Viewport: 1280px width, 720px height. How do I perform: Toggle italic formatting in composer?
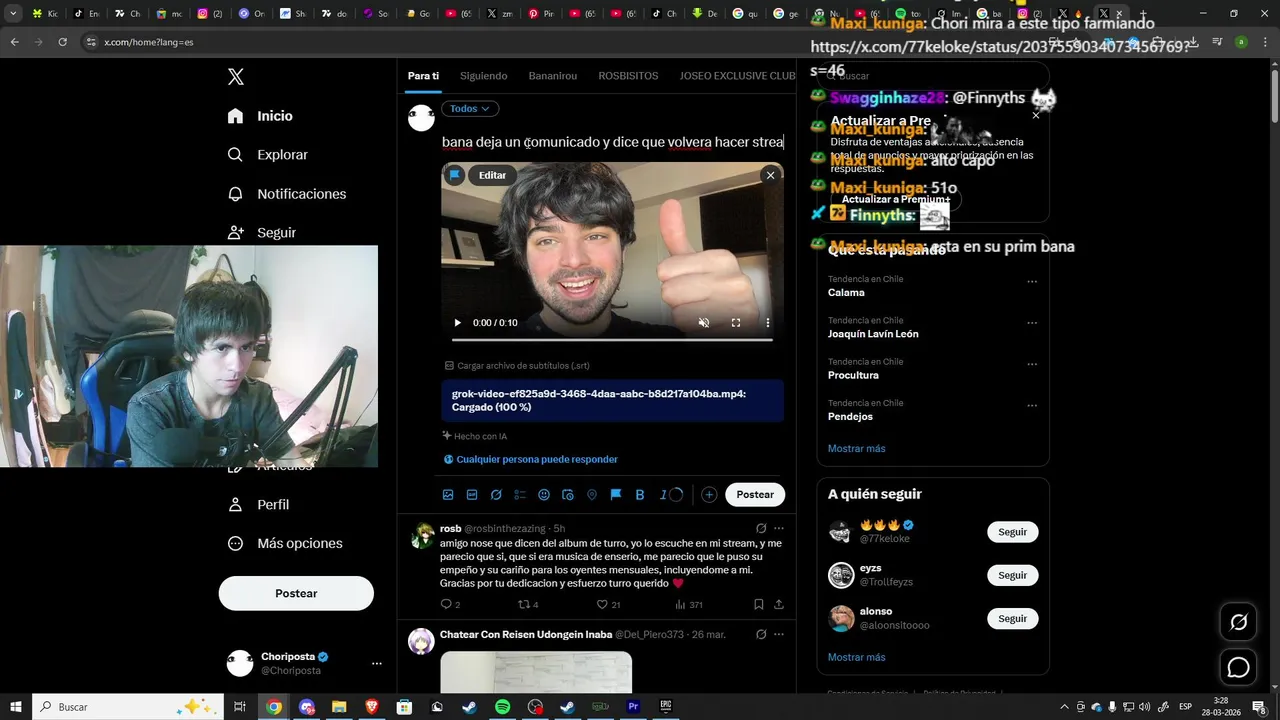point(663,495)
